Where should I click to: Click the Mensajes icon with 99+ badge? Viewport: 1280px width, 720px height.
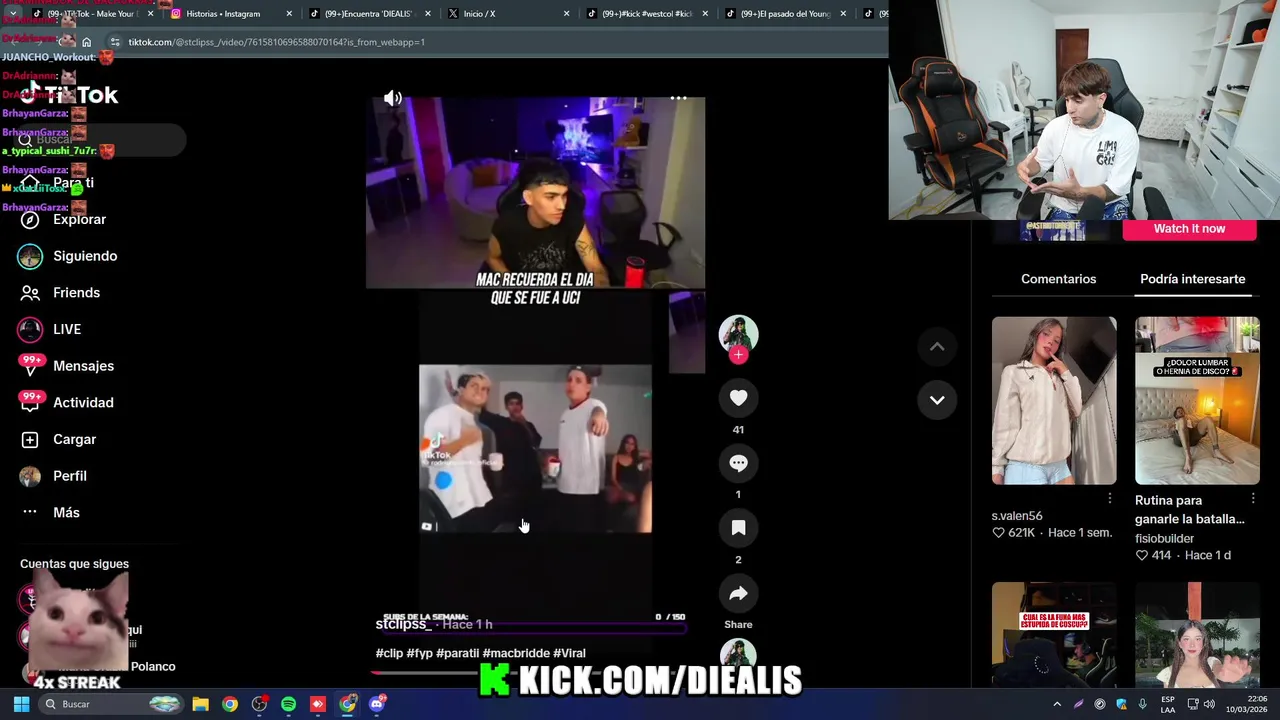click(30, 366)
